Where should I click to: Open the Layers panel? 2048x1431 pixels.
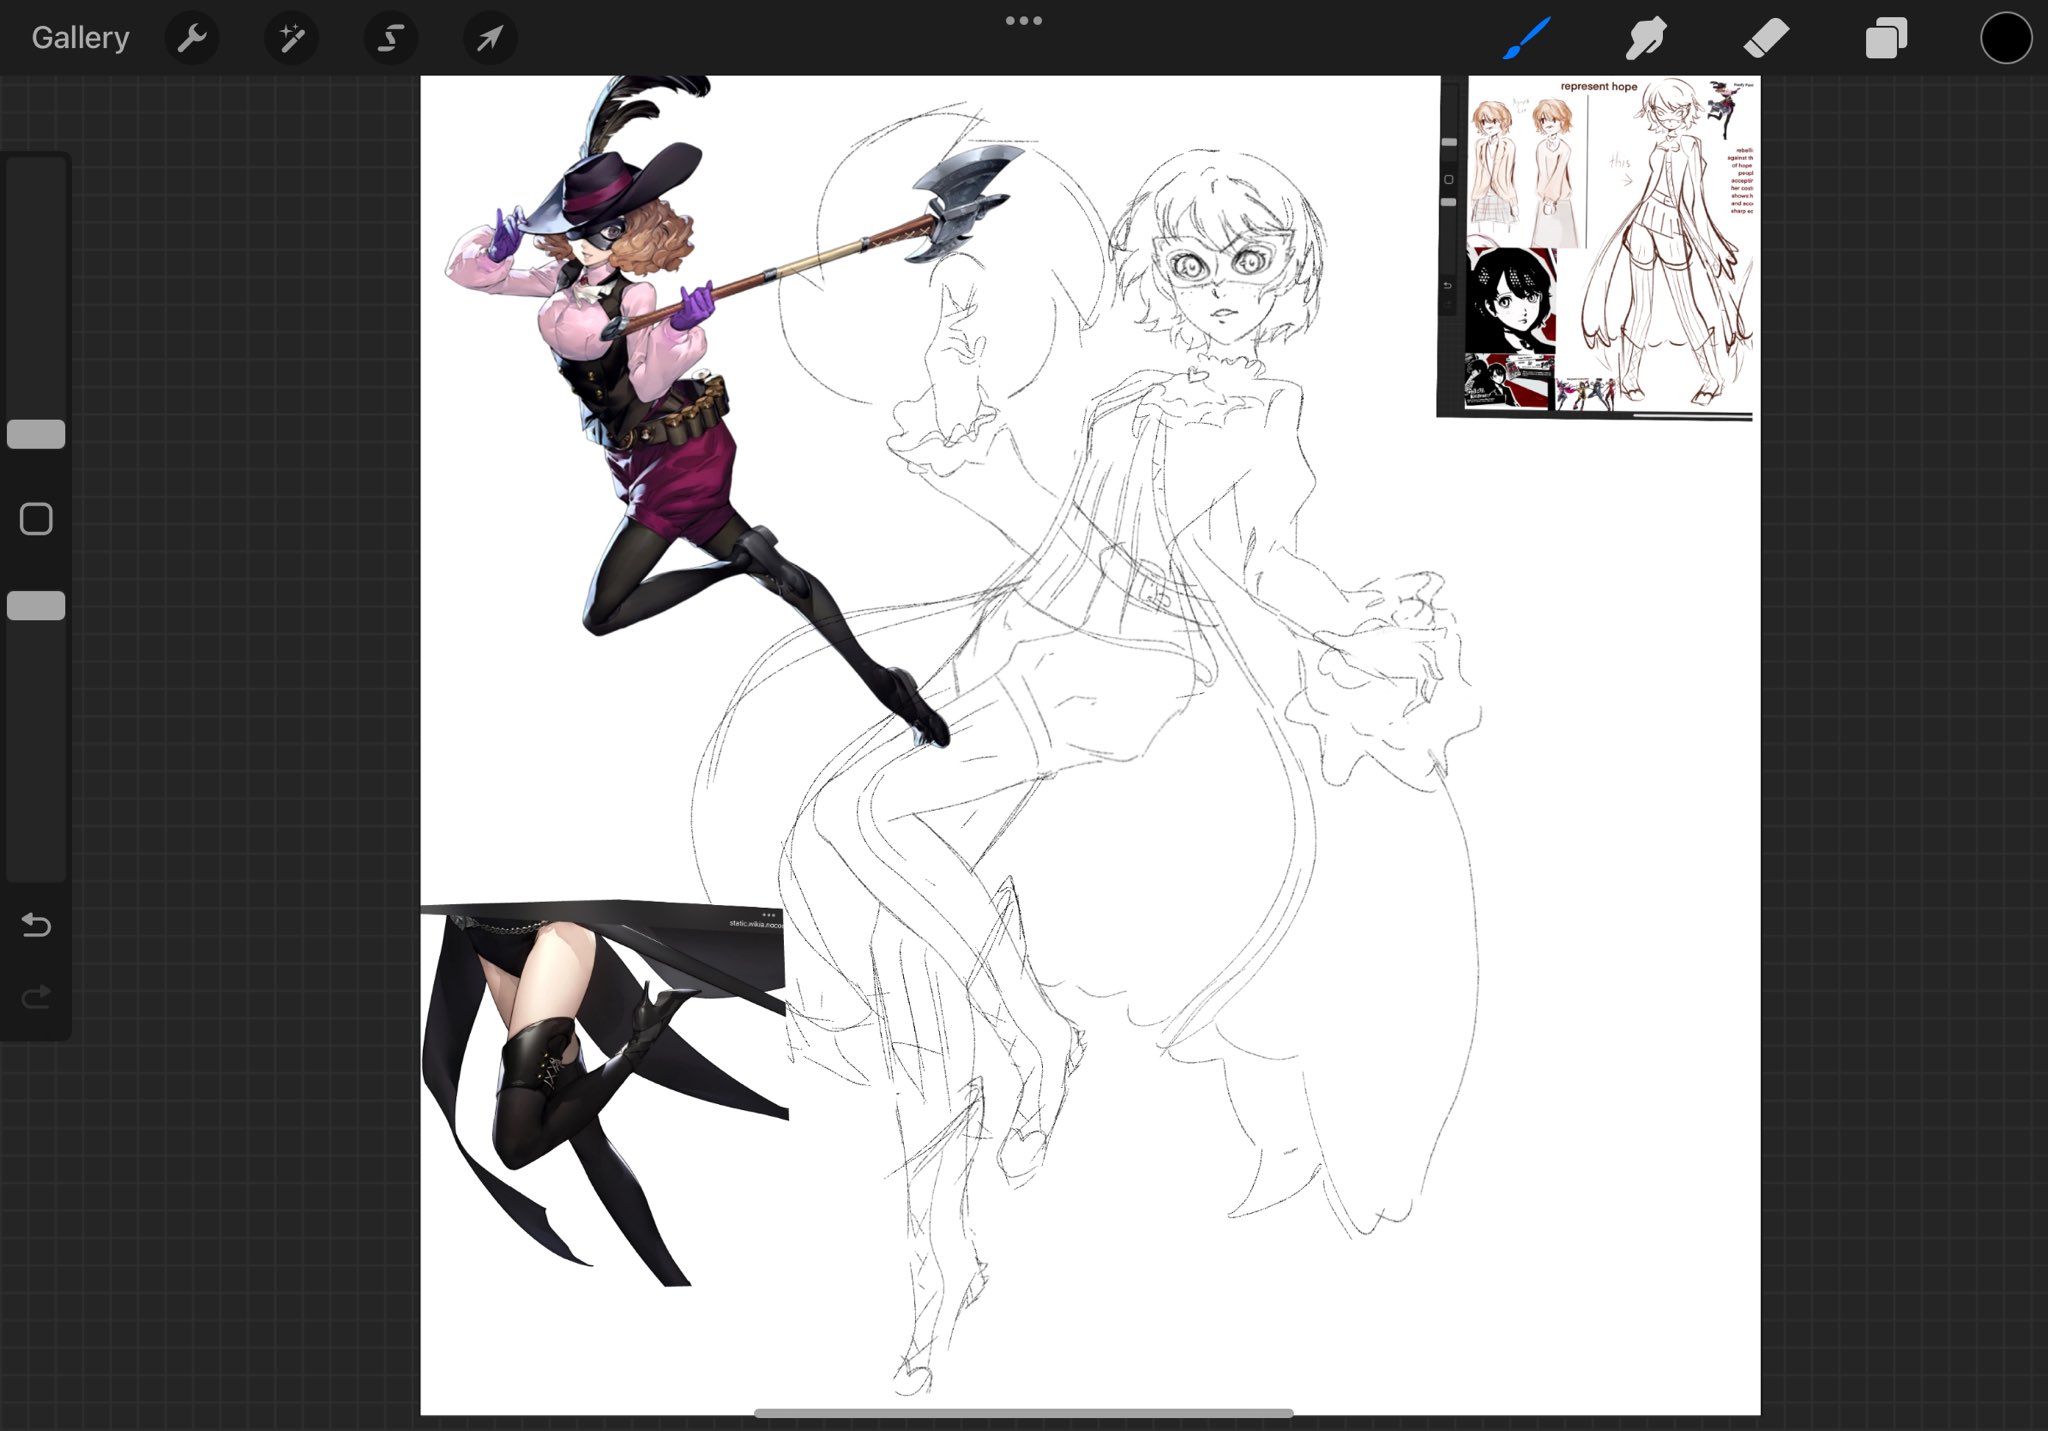point(1886,39)
